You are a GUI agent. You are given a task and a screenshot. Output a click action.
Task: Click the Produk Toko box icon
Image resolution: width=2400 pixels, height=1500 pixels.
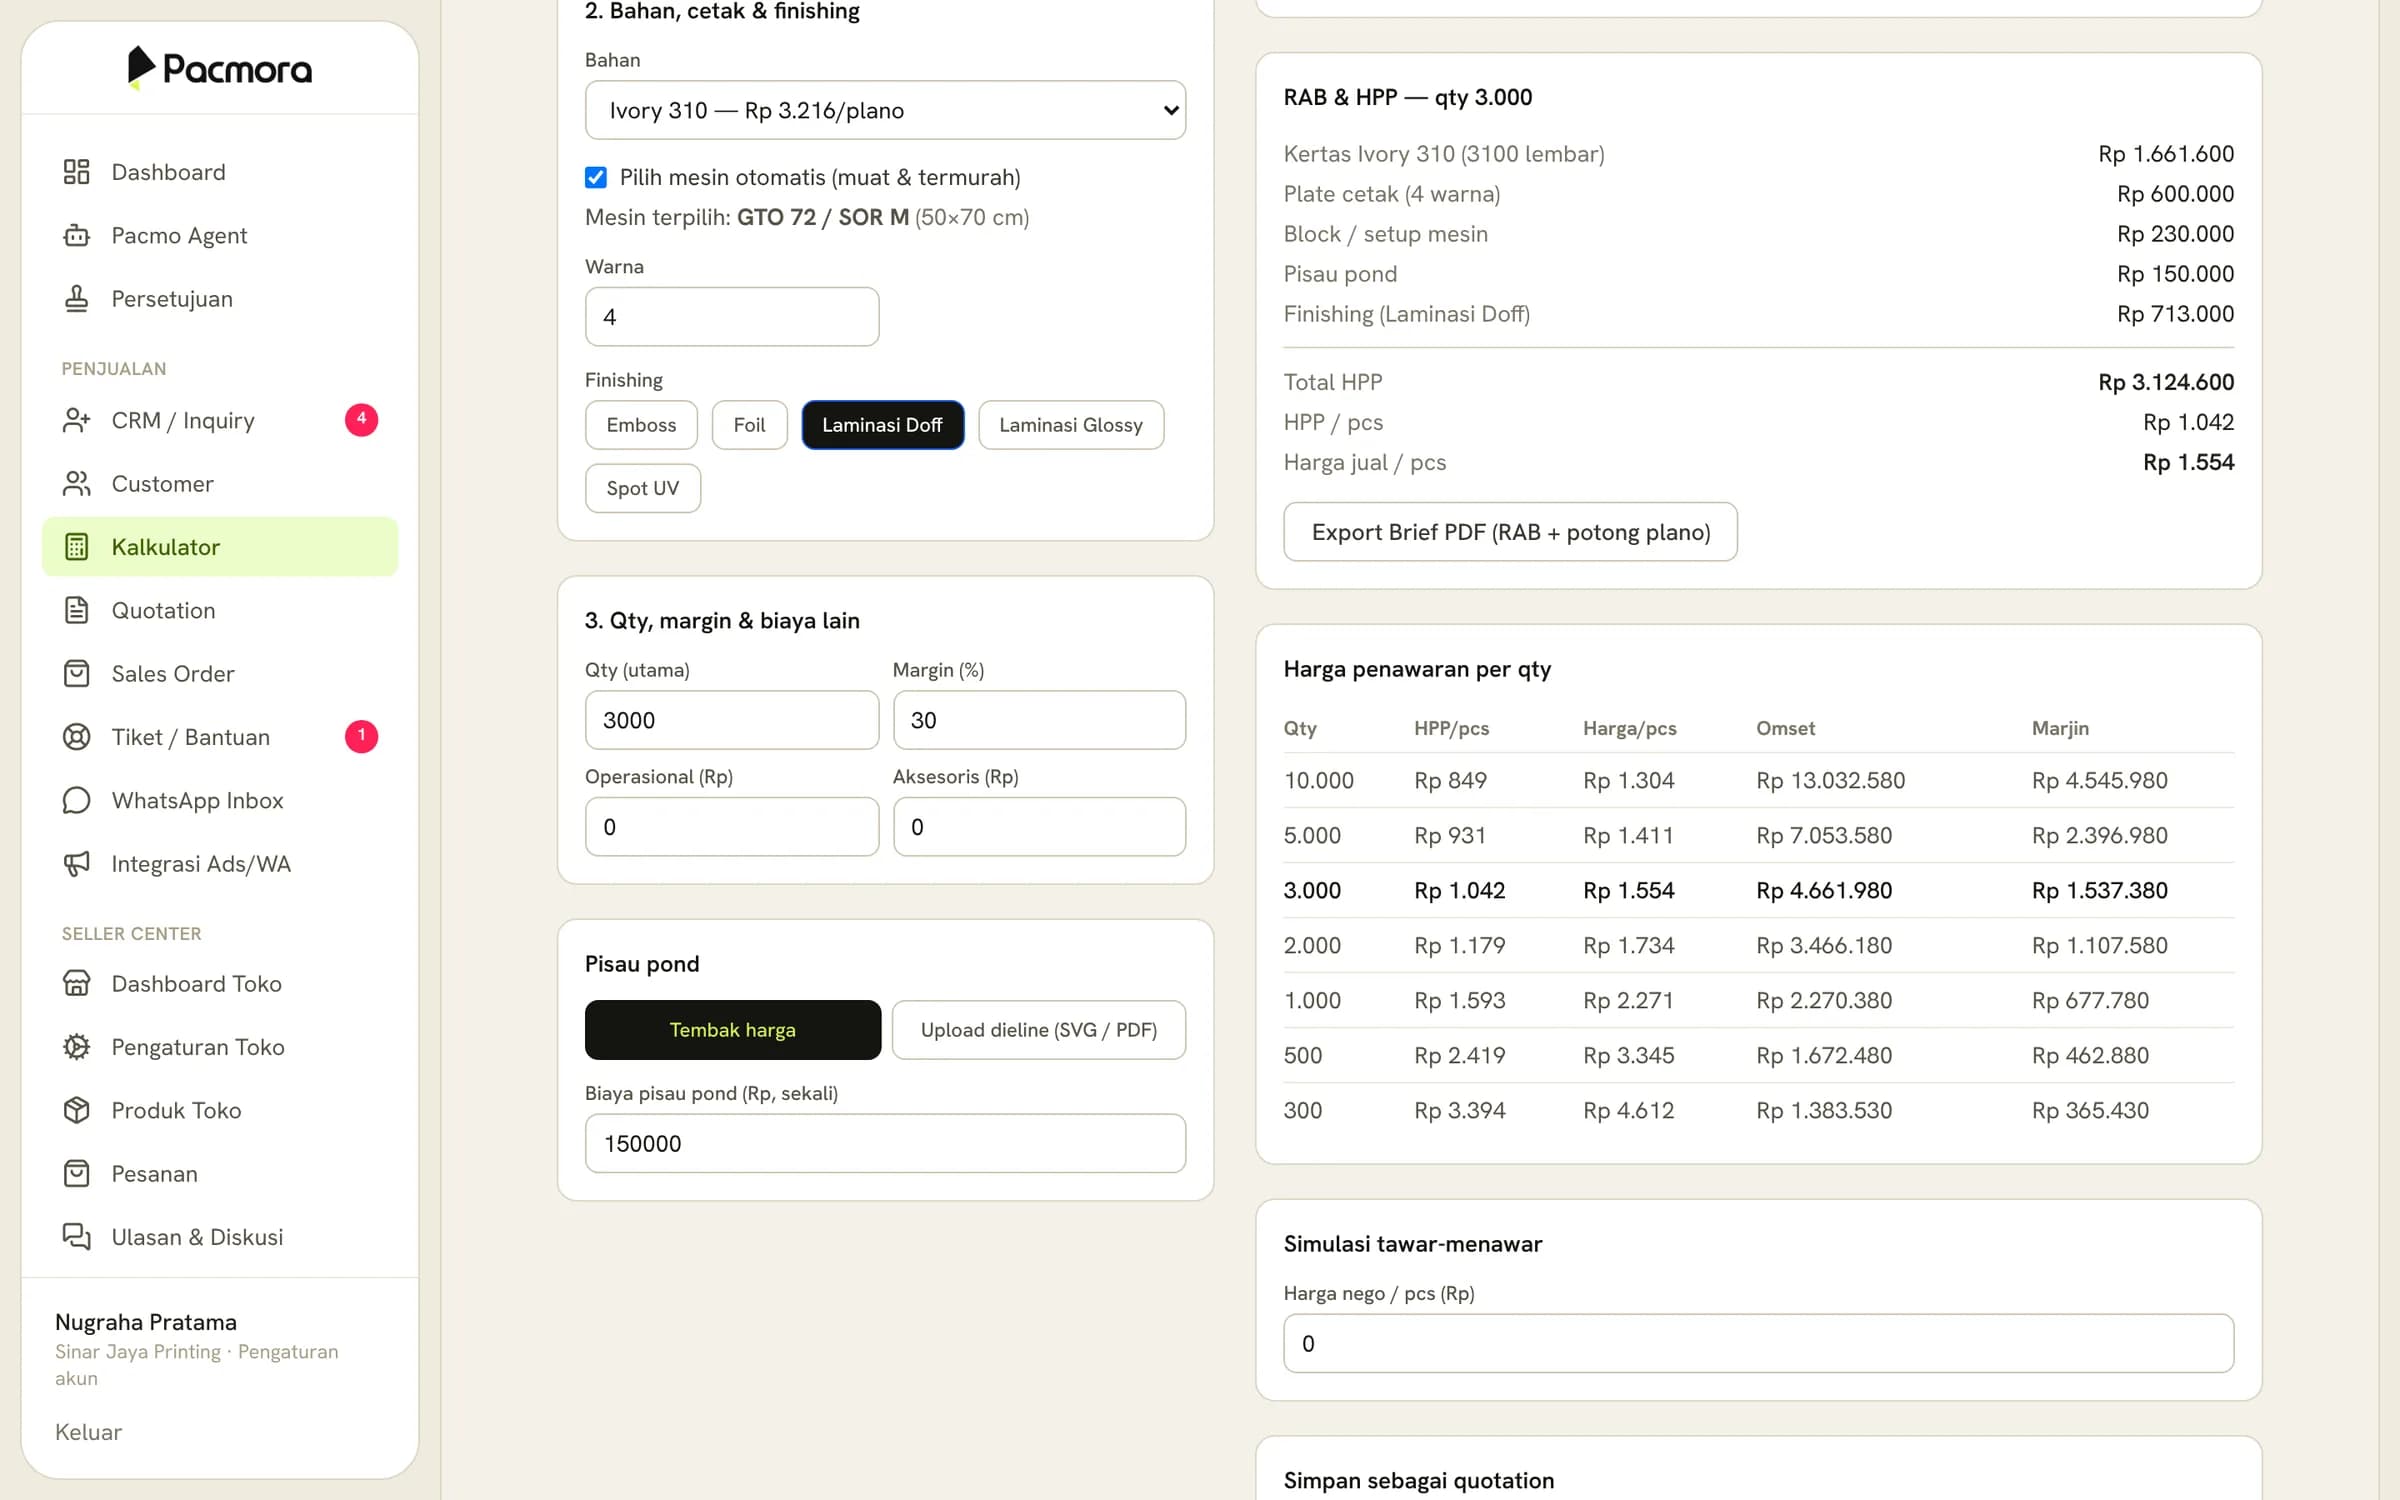coord(76,1110)
